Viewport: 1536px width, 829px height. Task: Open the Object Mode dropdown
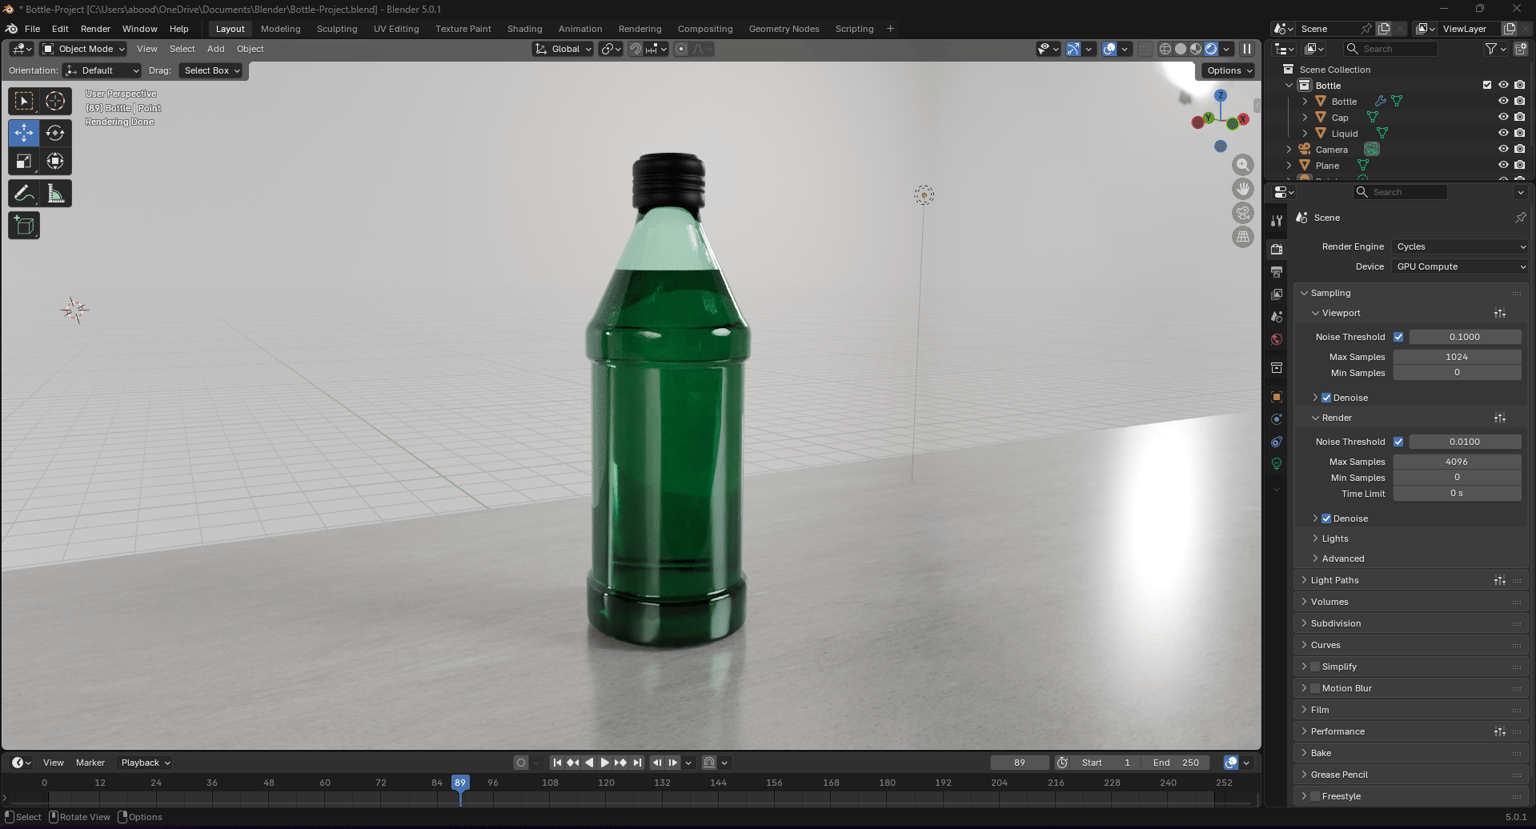click(83, 49)
